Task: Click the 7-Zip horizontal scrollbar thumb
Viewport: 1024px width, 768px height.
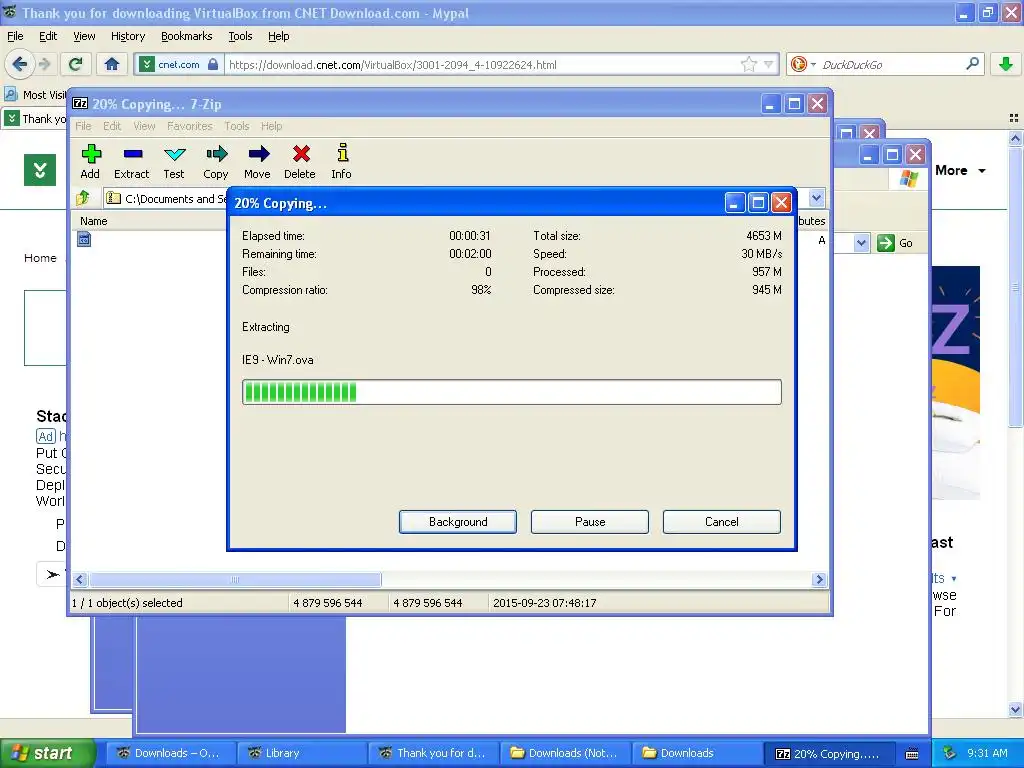Action: pyautogui.click(x=235, y=579)
